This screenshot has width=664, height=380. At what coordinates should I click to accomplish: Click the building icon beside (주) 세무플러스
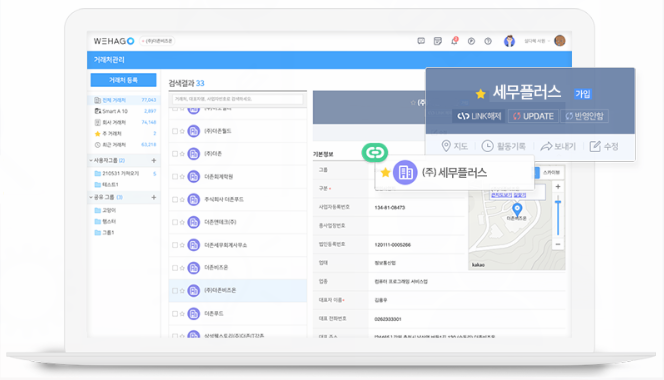click(405, 172)
